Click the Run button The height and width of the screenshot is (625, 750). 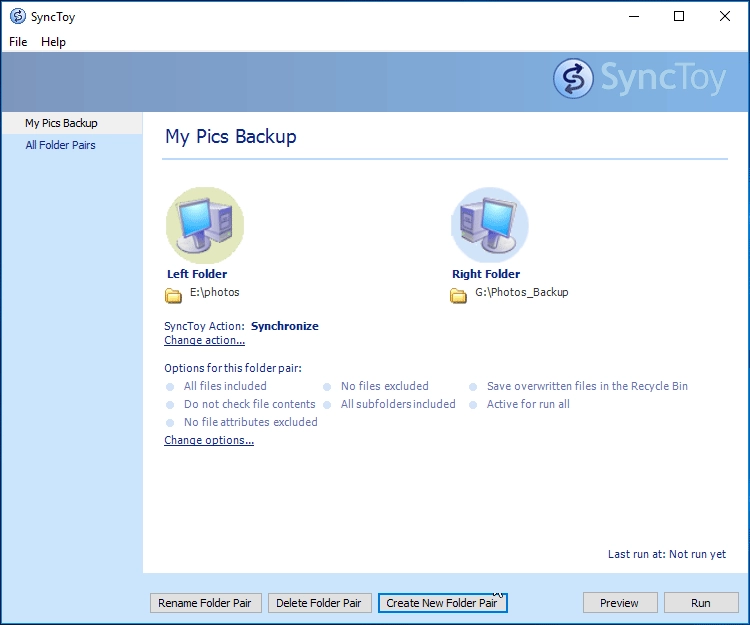(x=701, y=603)
